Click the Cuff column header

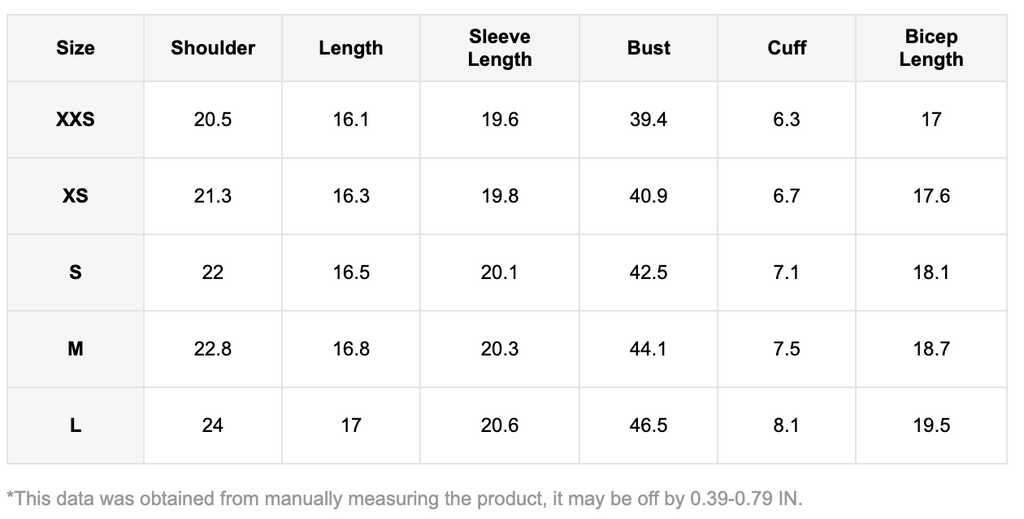point(787,48)
